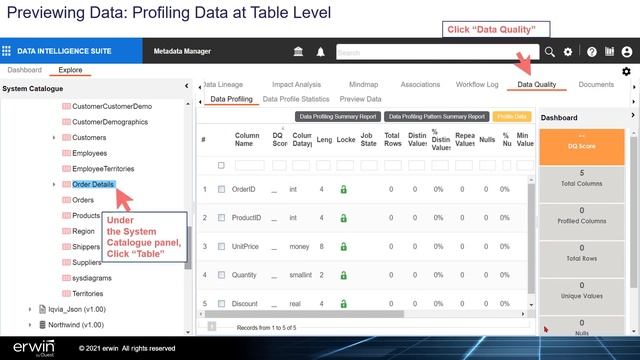Click the System Catalogue tree scrollbar
Image resolution: width=640 pixels, height=360 pixels.
pos(188,248)
